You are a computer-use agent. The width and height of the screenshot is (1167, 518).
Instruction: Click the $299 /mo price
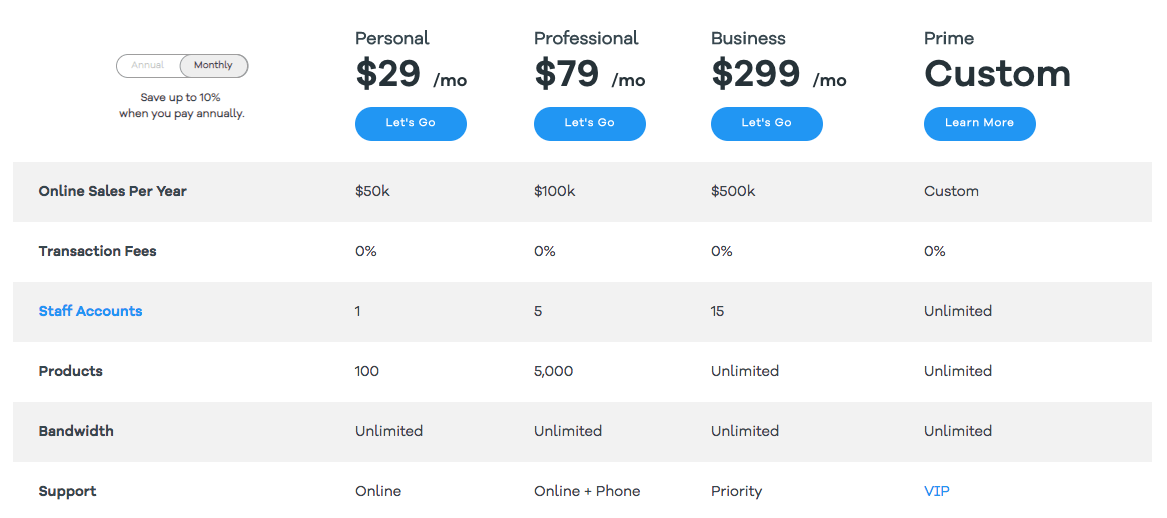coord(778,74)
